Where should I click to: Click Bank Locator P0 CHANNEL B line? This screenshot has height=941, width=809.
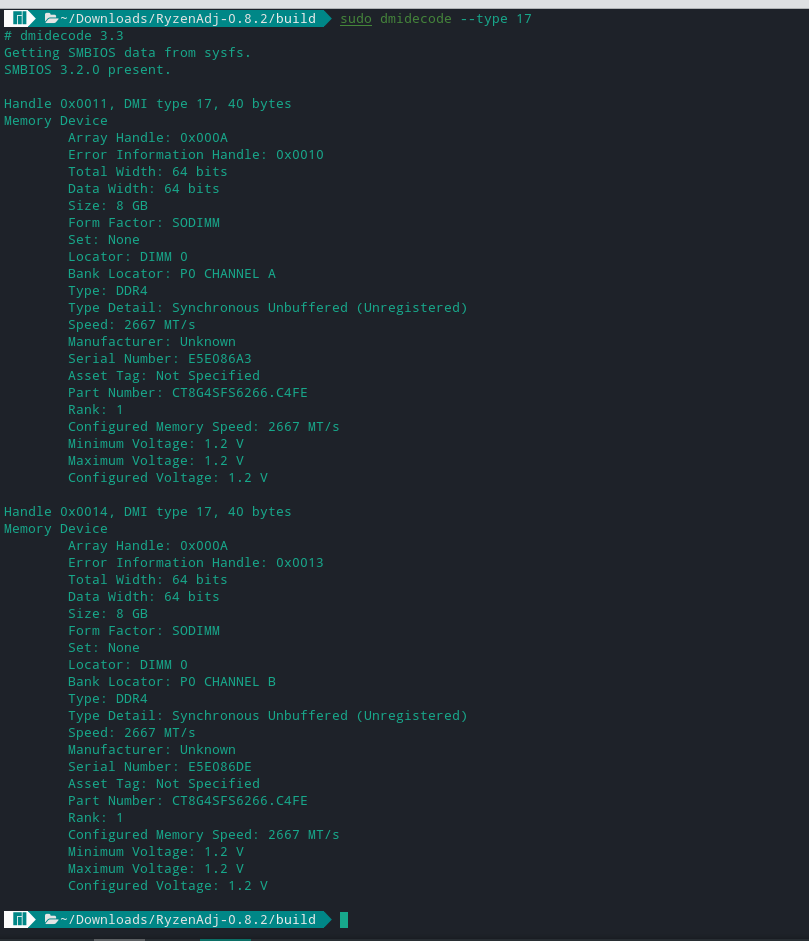tap(172, 682)
